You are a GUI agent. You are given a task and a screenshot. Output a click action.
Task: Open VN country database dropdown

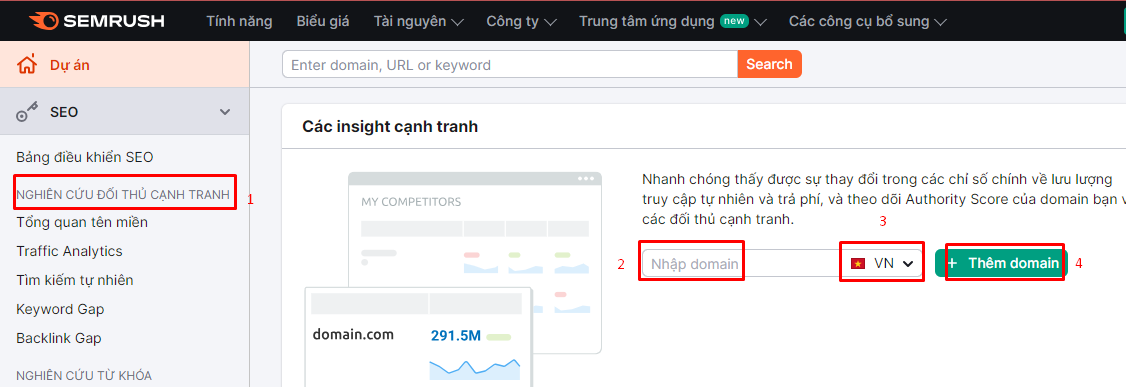[x=882, y=264]
